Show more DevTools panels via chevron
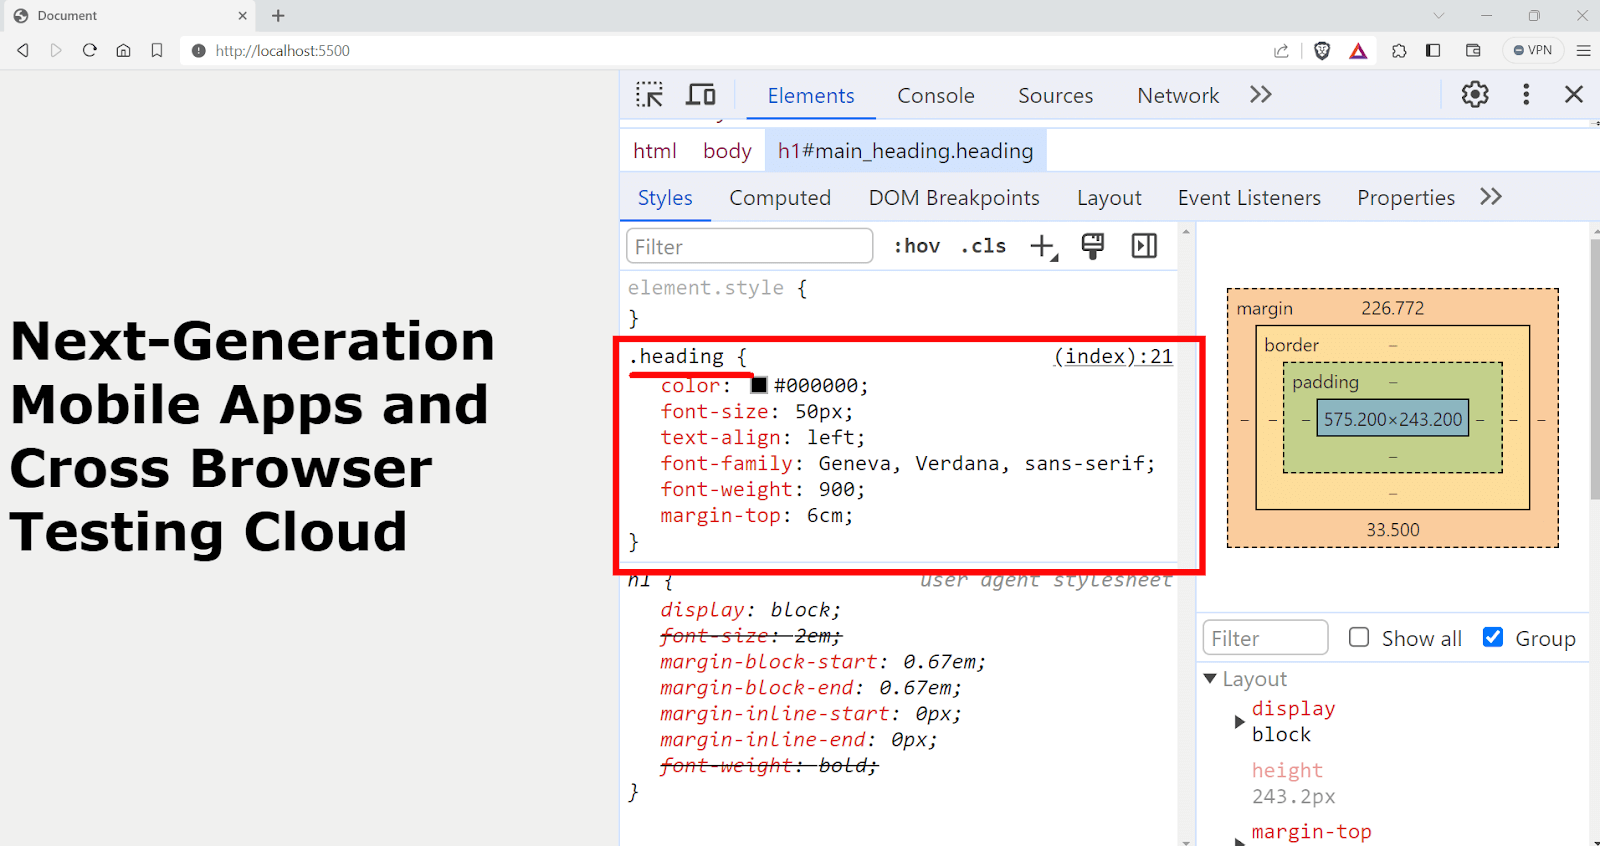 click(1260, 95)
